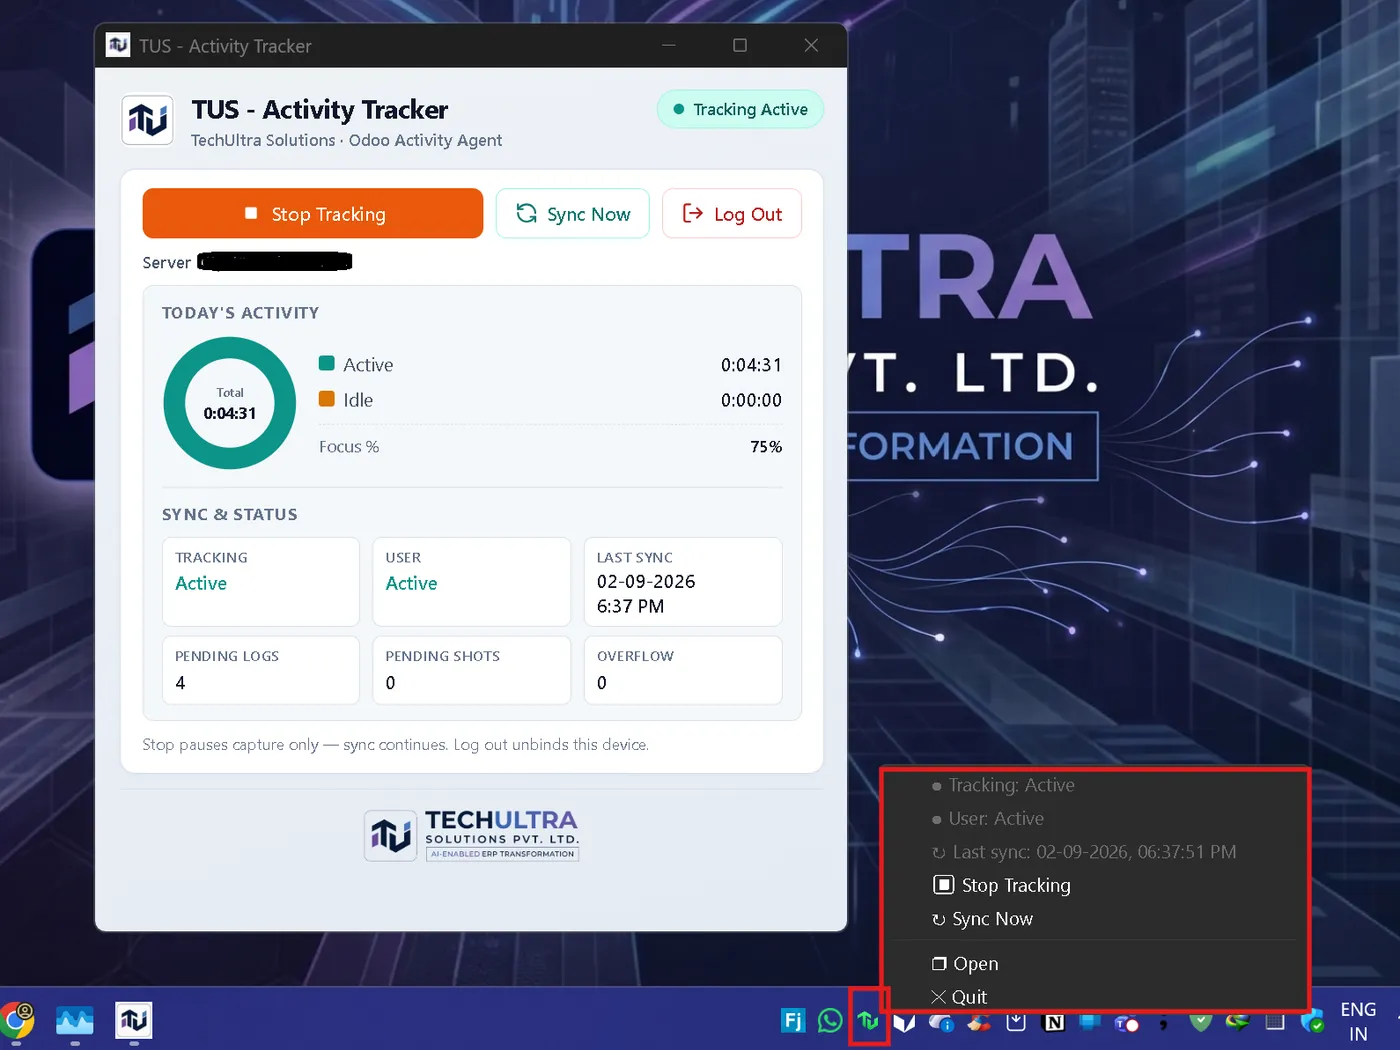Click the redacted Server address field
The image size is (1400, 1050).
[275, 262]
